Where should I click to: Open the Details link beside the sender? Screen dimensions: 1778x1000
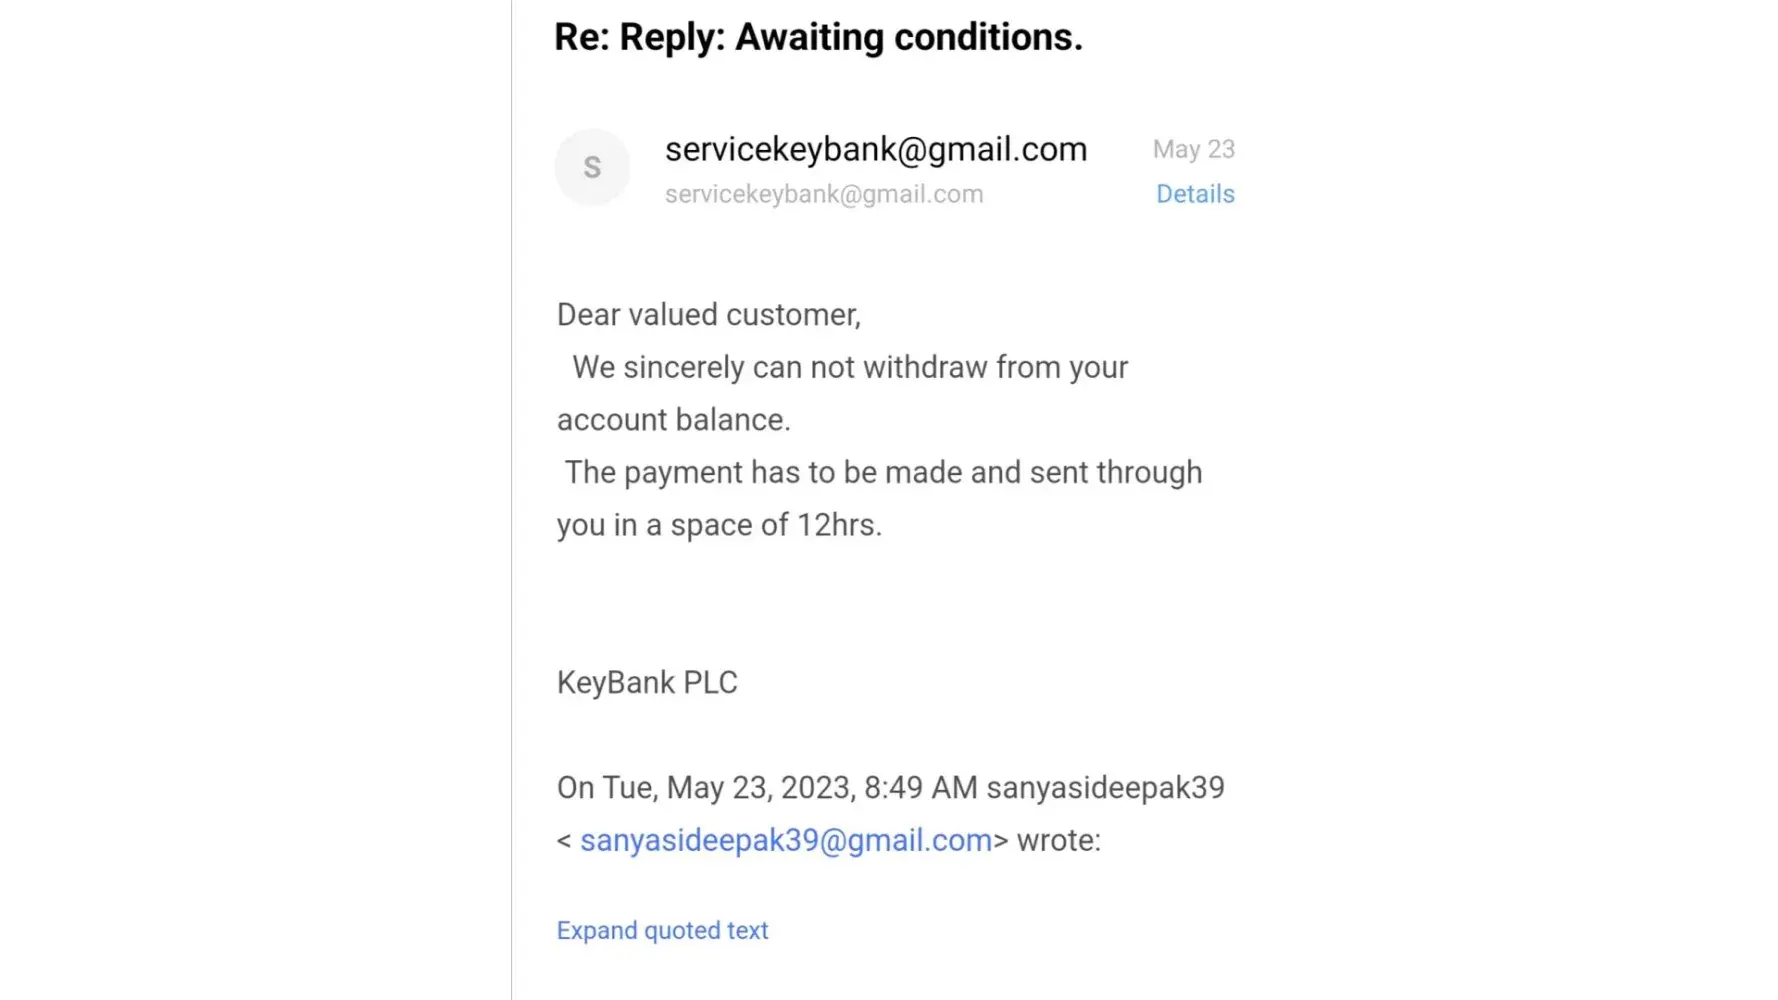(1195, 194)
